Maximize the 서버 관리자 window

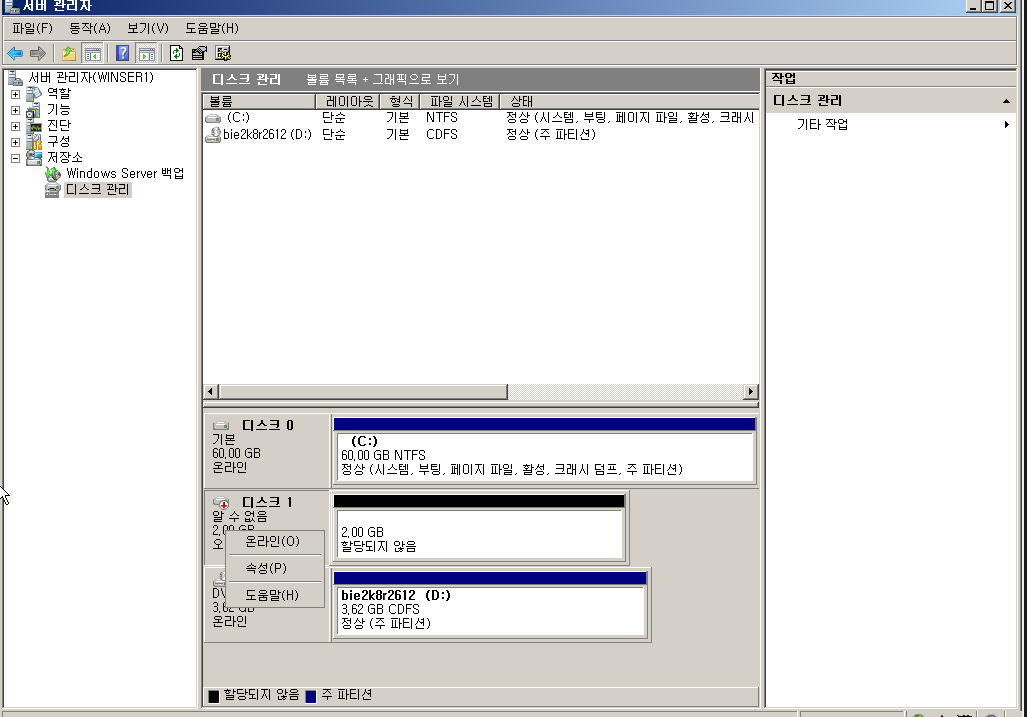(990, 6)
